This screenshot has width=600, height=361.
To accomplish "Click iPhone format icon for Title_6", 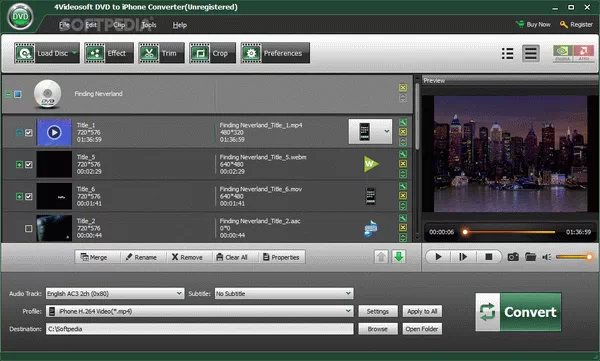I will [x=370, y=196].
